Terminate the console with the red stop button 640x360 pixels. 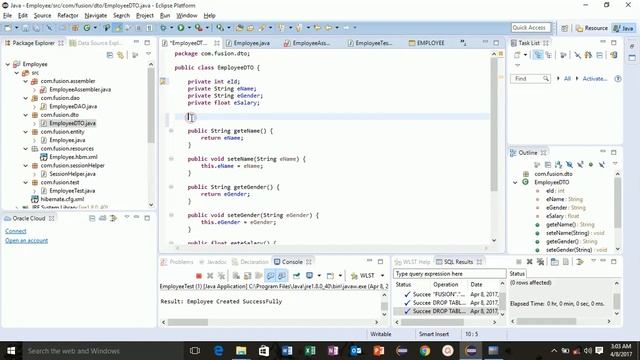click(x=199, y=276)
